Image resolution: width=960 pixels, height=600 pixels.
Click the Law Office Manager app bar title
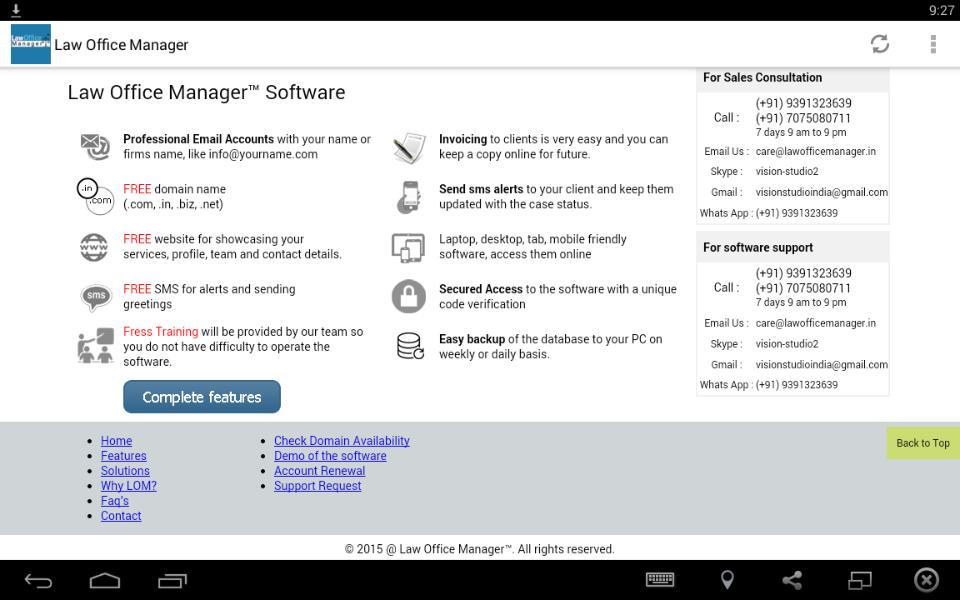click(121, 45)
